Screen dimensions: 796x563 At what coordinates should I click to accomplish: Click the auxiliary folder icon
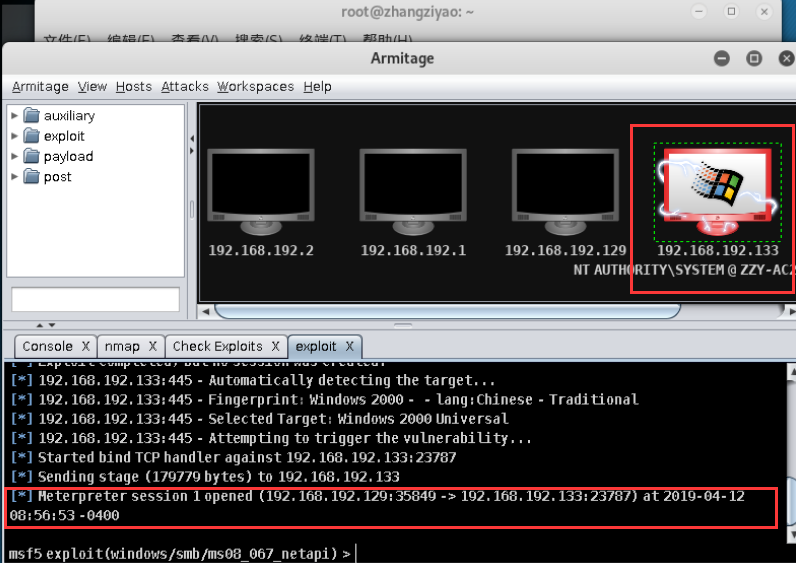pos(31,116)
